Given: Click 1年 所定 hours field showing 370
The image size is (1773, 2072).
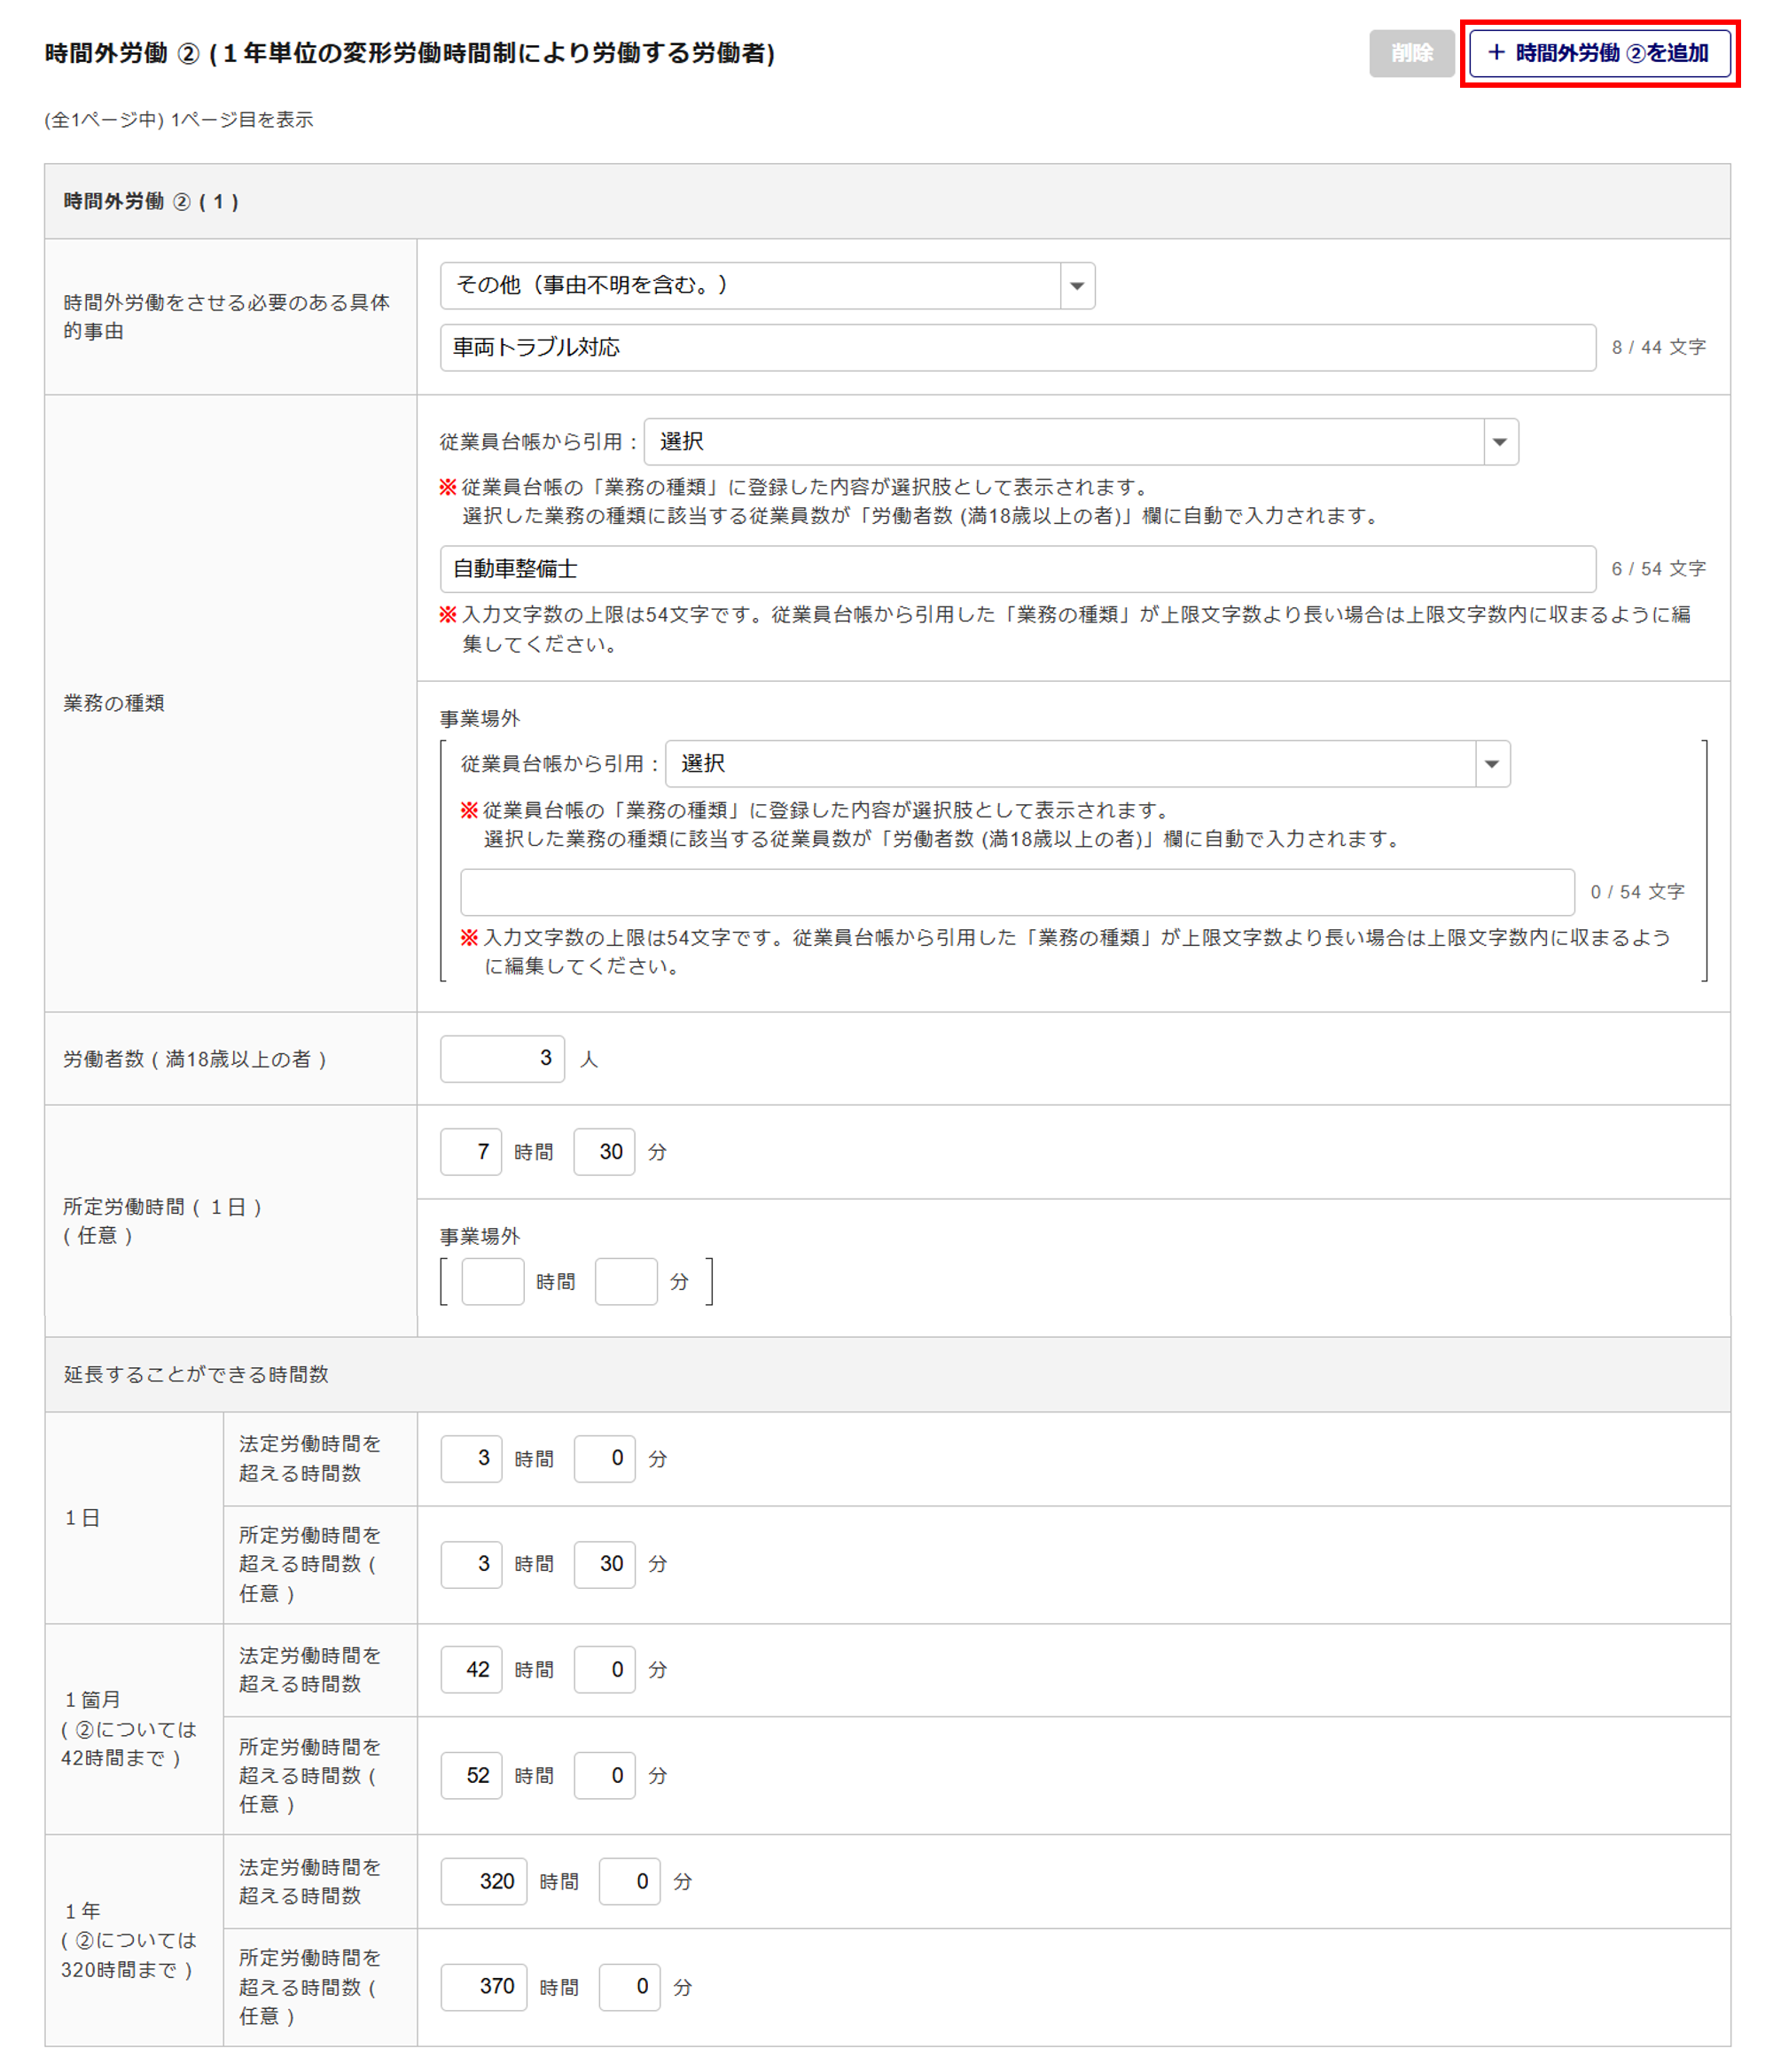Looking at the screenshot, I should pos(484,1987).
